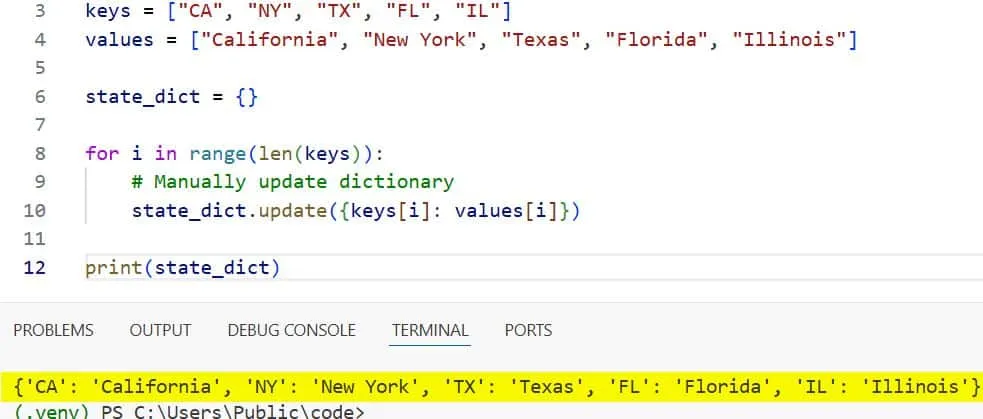
Task: Click the highlighted dictionary output in terminal
Action: click(x=490, y=385)
